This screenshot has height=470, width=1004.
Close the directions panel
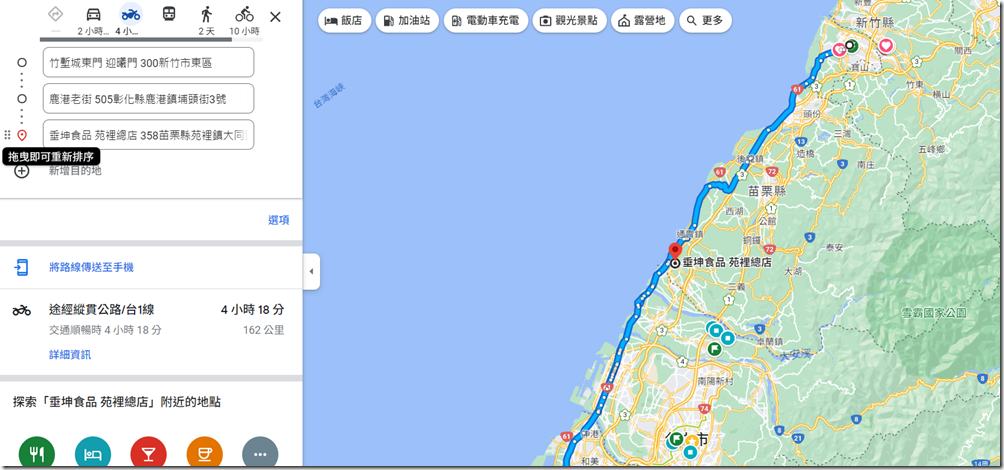[275, 17]
